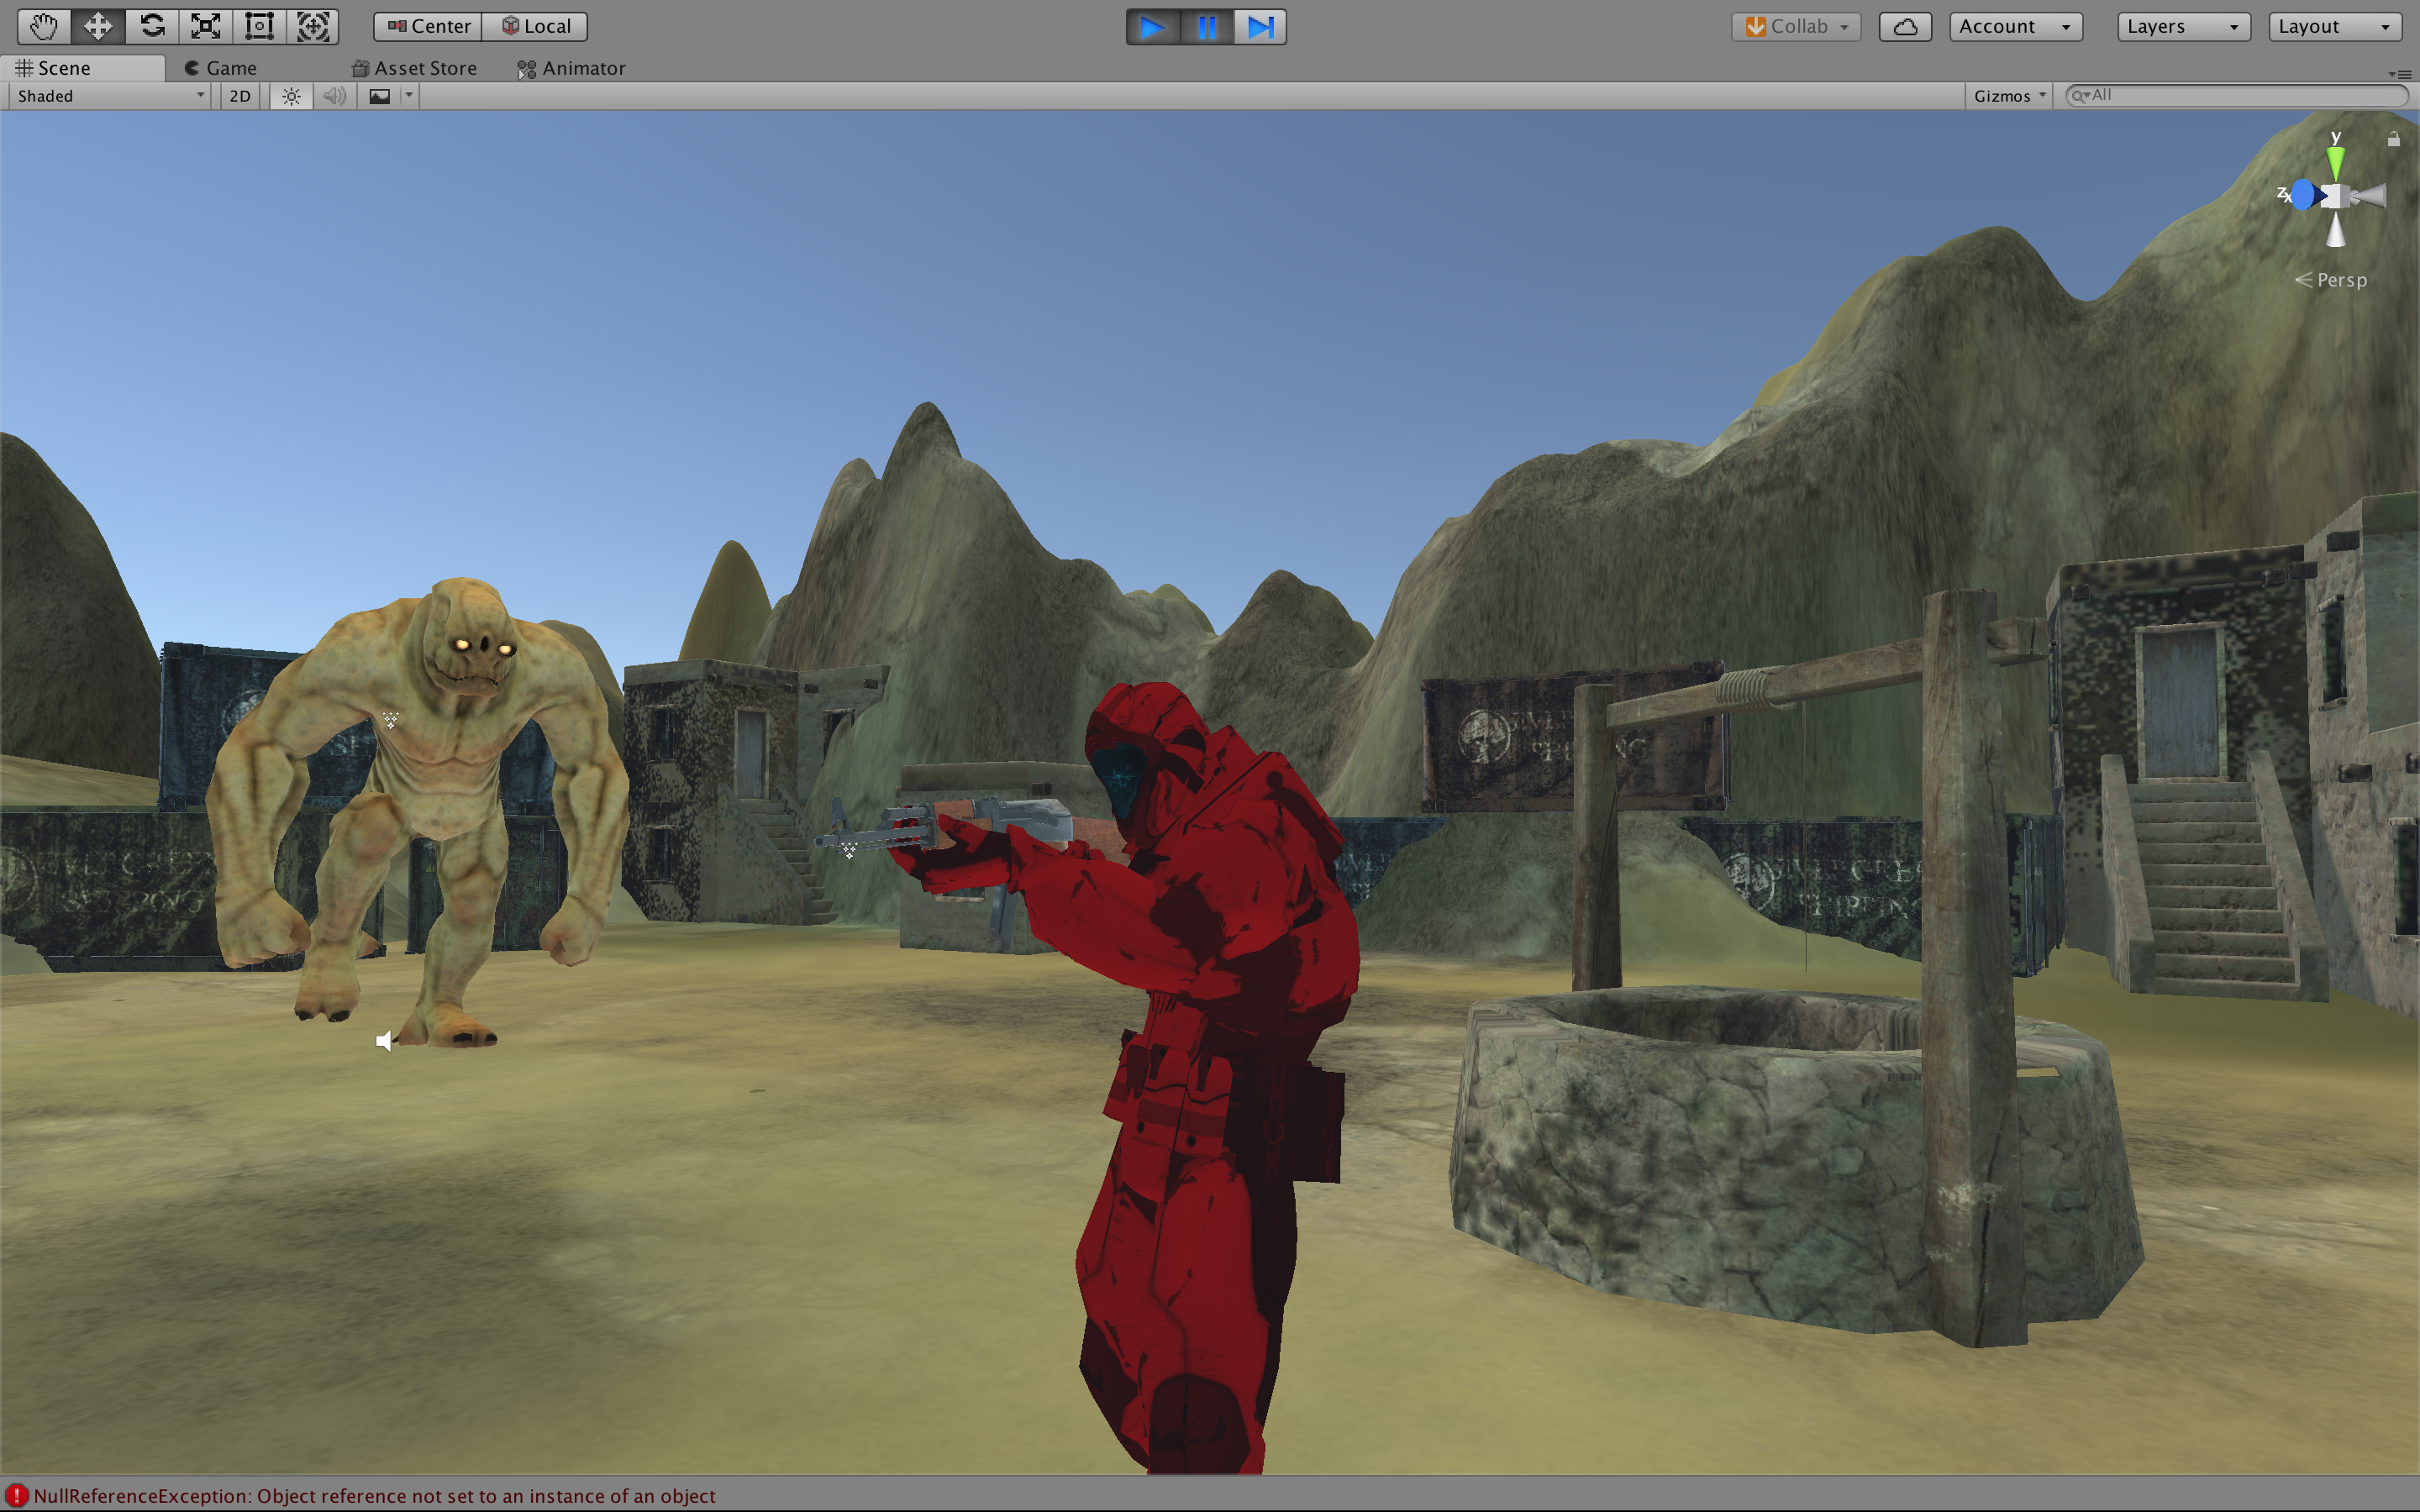Select the Move tool
This screenshot has width=2420, height=1512.
(98, 26)
